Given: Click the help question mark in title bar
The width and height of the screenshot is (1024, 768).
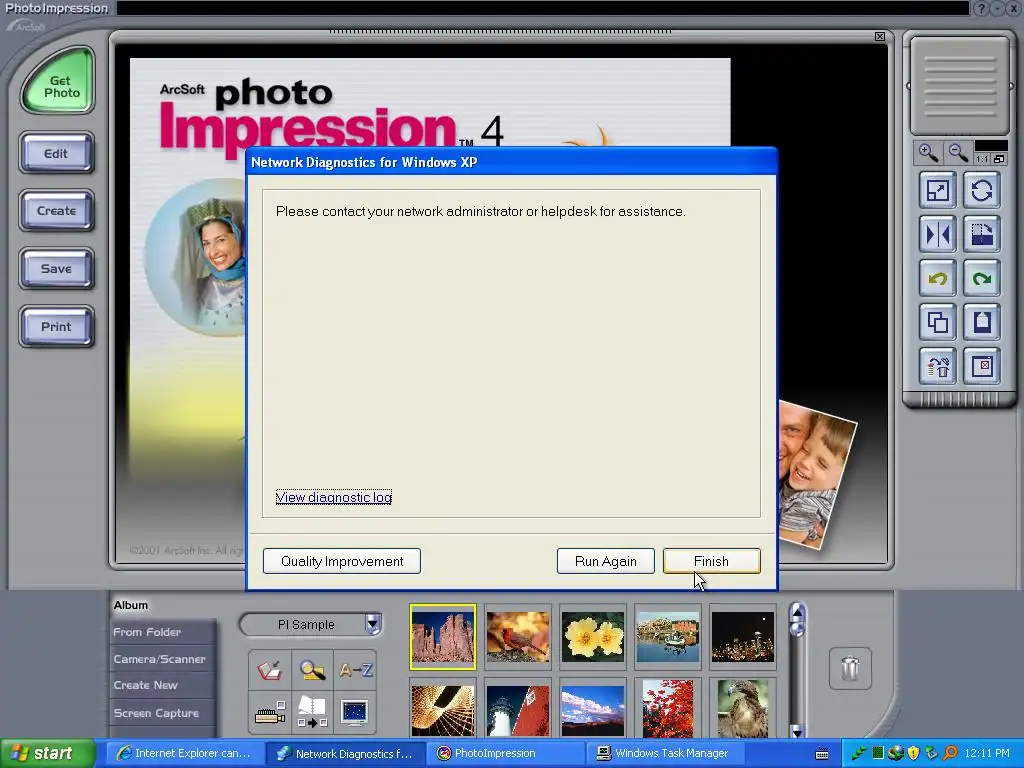Looking at the screenshot, I should point(982,8).
